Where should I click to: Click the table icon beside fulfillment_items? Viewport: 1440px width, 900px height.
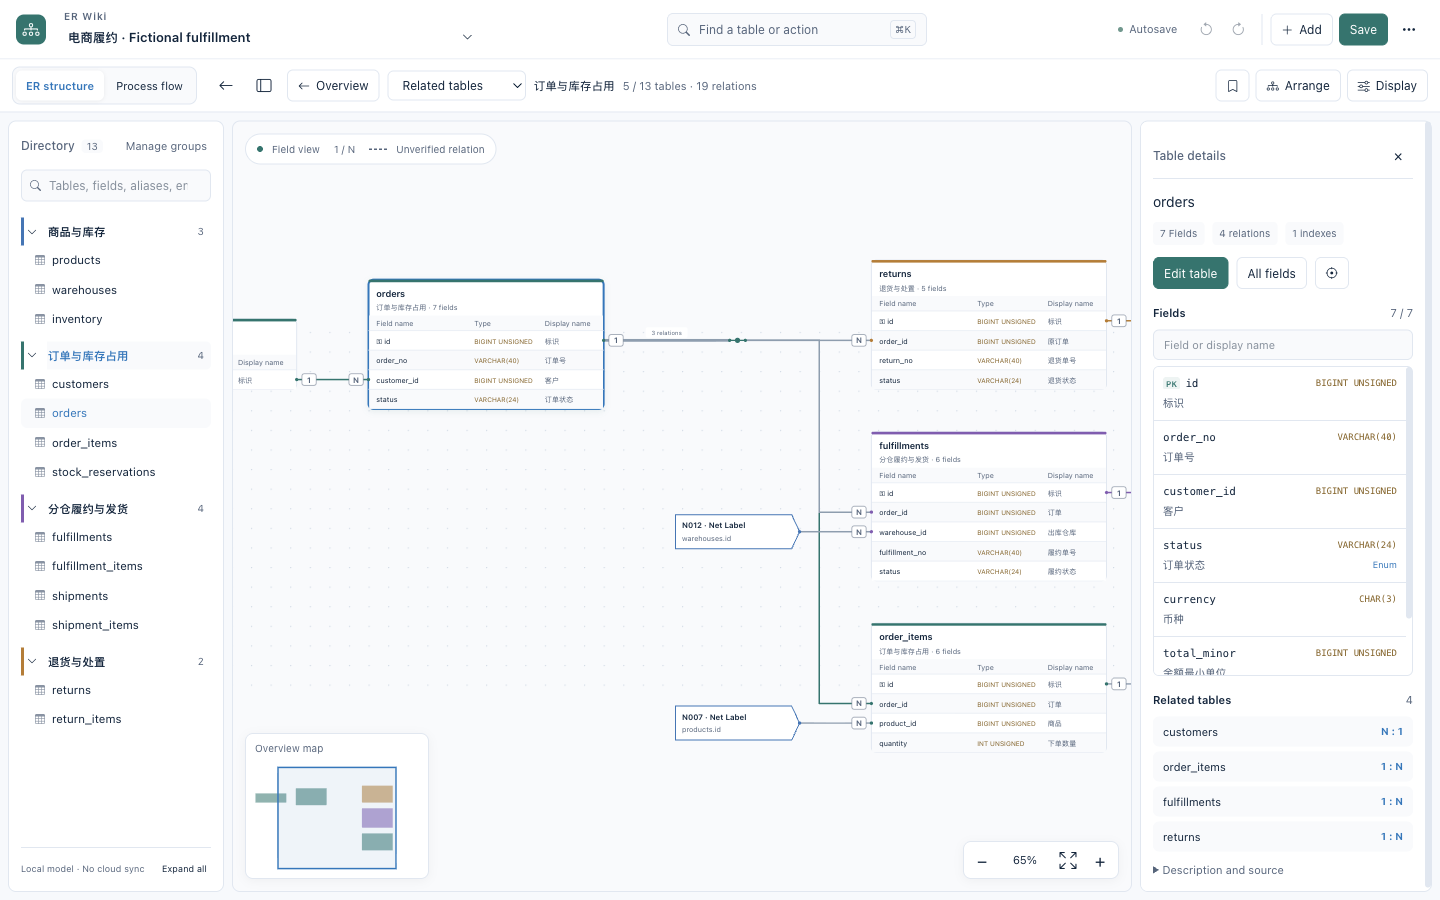40,566
